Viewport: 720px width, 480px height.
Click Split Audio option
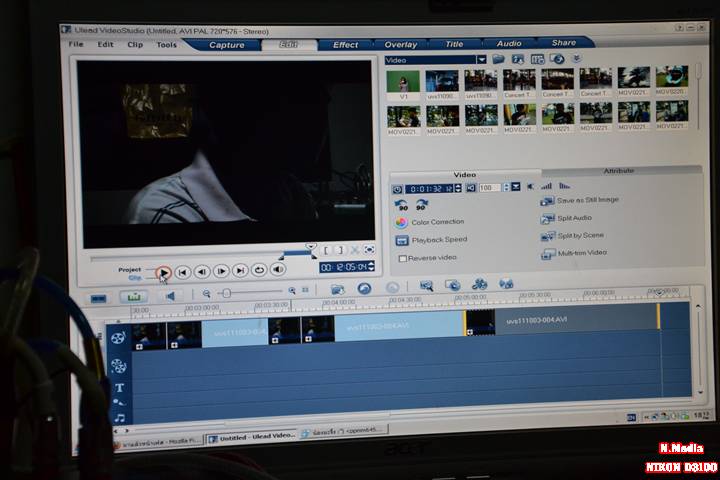(x=566, y=218)
